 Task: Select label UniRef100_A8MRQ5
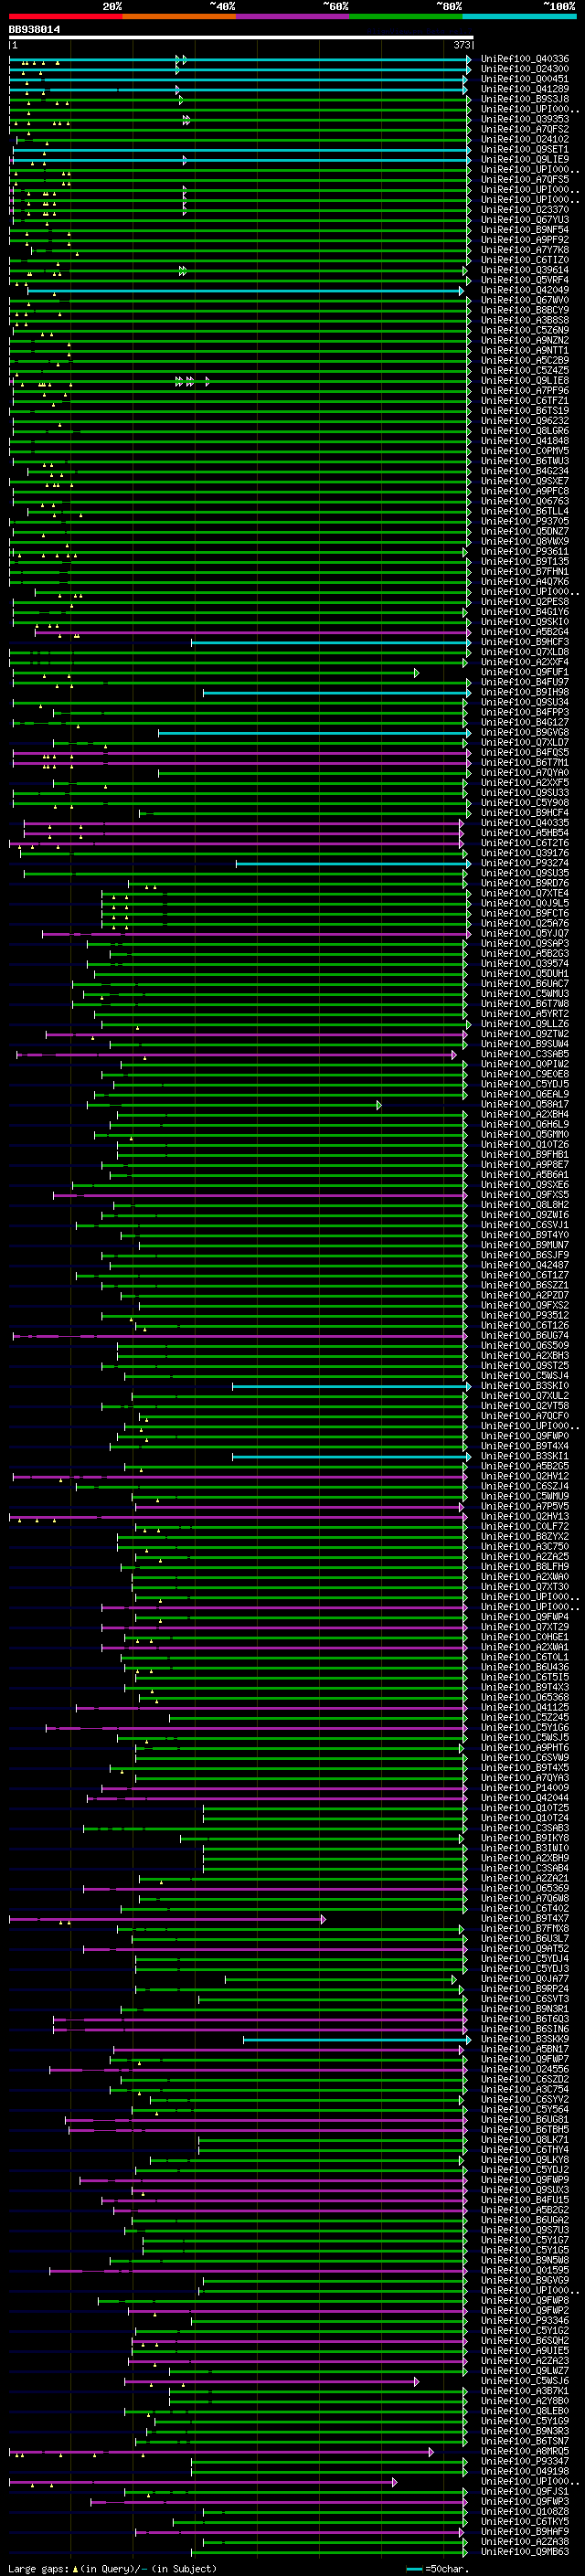[x=525, y=2450]
